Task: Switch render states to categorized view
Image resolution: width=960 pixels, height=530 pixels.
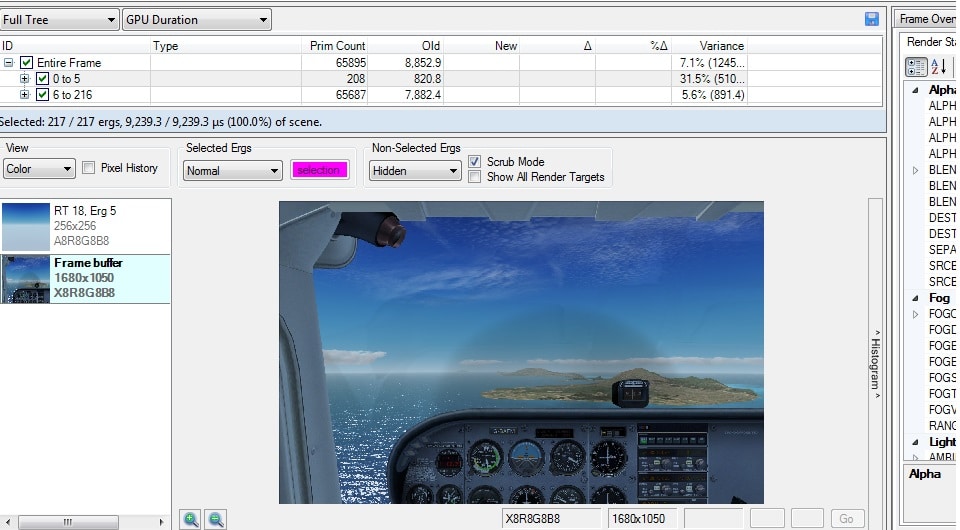Action: coord(916,67)
